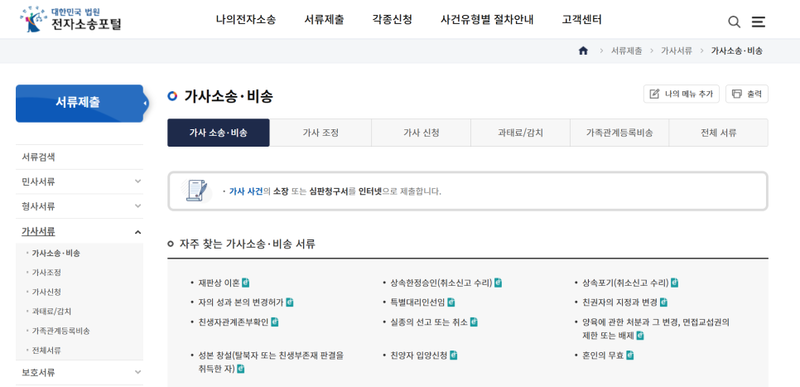Switch to the 가사 신청 tab
This screenshot has width=800, height=387.
click(x=421, y=133)
